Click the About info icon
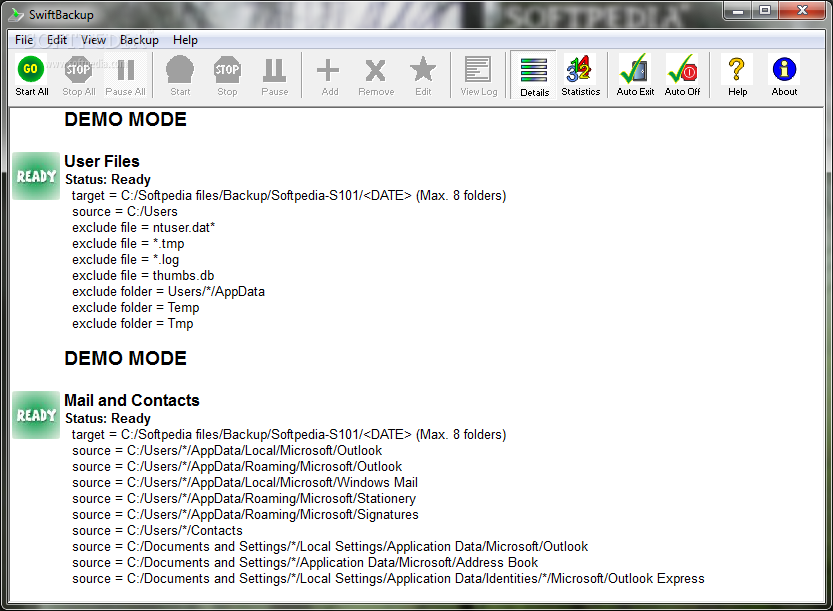Viewport: 833px width, 611px height. (784, 69)
